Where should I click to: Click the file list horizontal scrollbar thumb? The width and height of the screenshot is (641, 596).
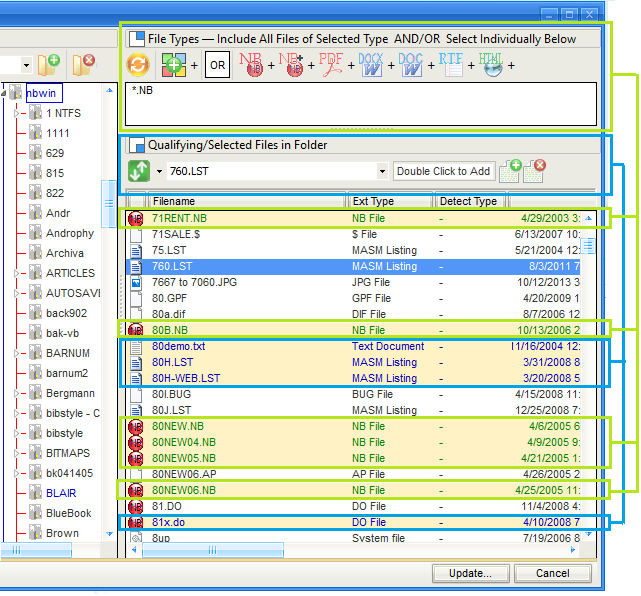pos(210,550)
